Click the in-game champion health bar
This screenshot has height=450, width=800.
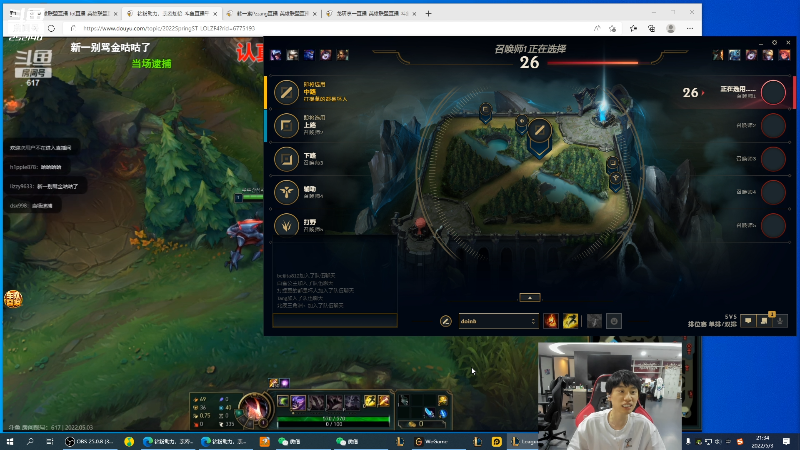tap(333, 418)
